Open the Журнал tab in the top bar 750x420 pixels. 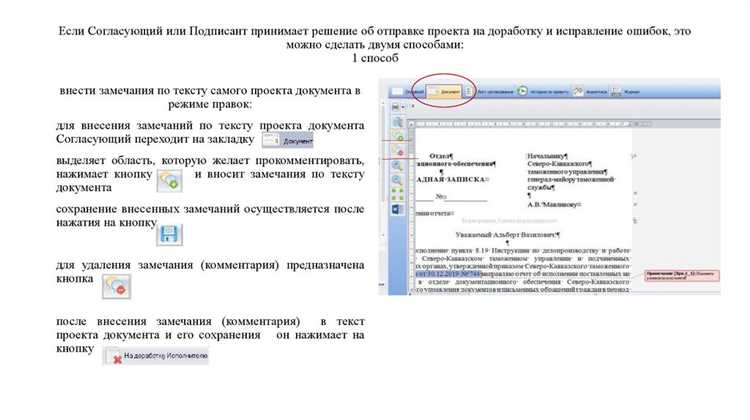(626, 91)
